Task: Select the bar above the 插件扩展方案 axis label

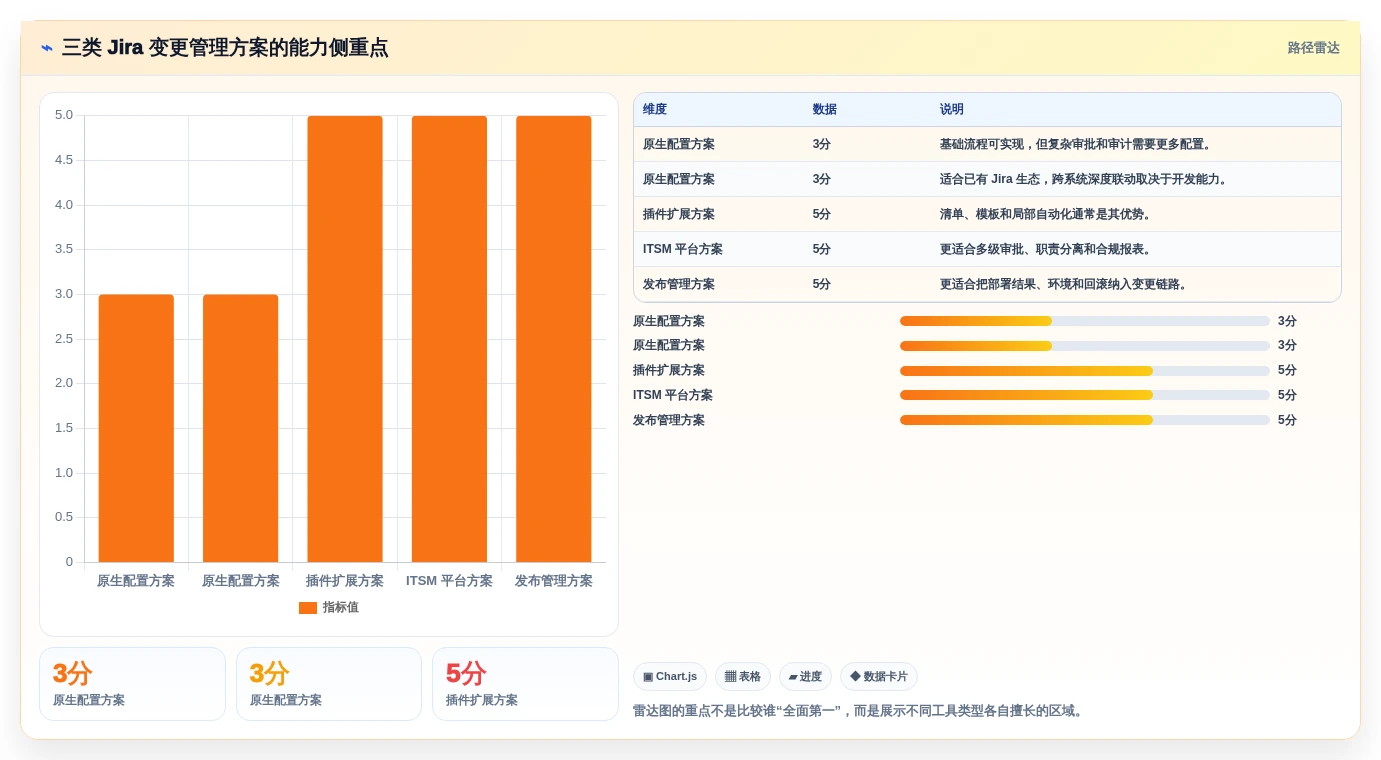Action: tap(345, 339)
